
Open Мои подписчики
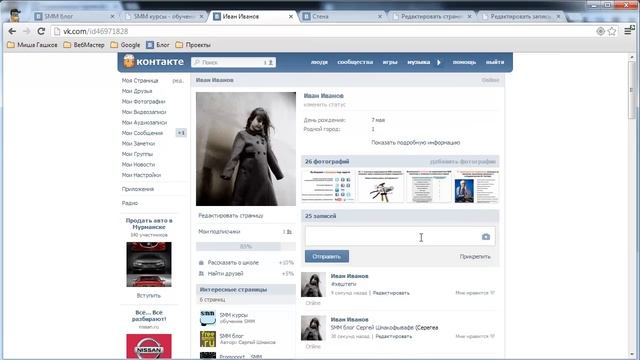pyautogui.click(x=219, y=232)
